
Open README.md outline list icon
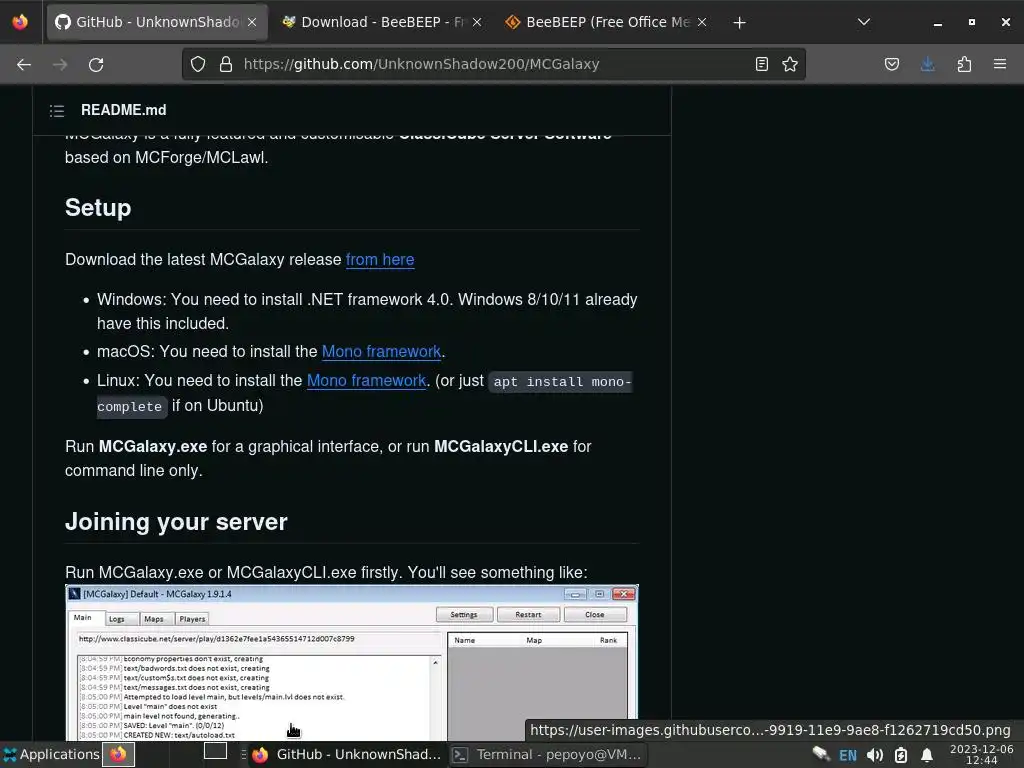coord(57,110)
